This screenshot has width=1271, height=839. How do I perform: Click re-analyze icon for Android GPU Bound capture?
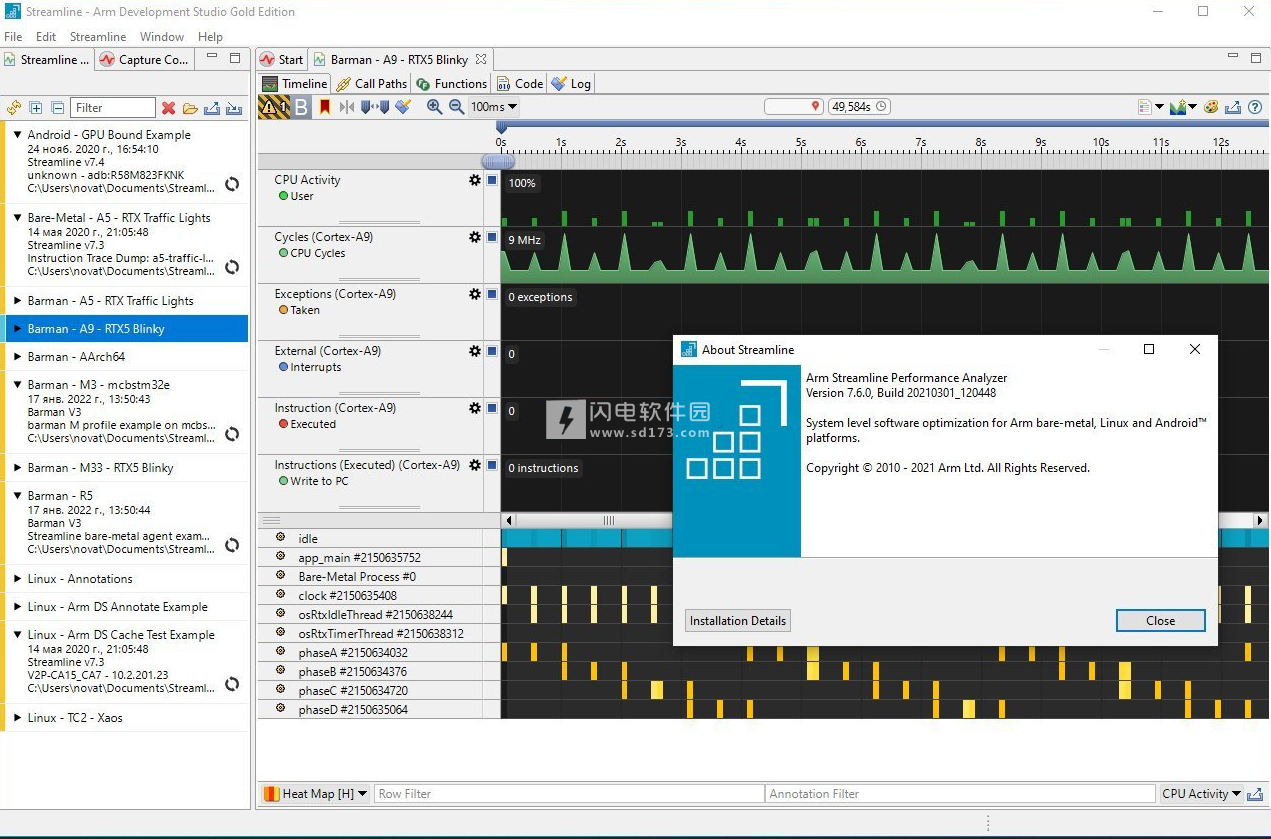pyautogui.click(x=232, y=184)
